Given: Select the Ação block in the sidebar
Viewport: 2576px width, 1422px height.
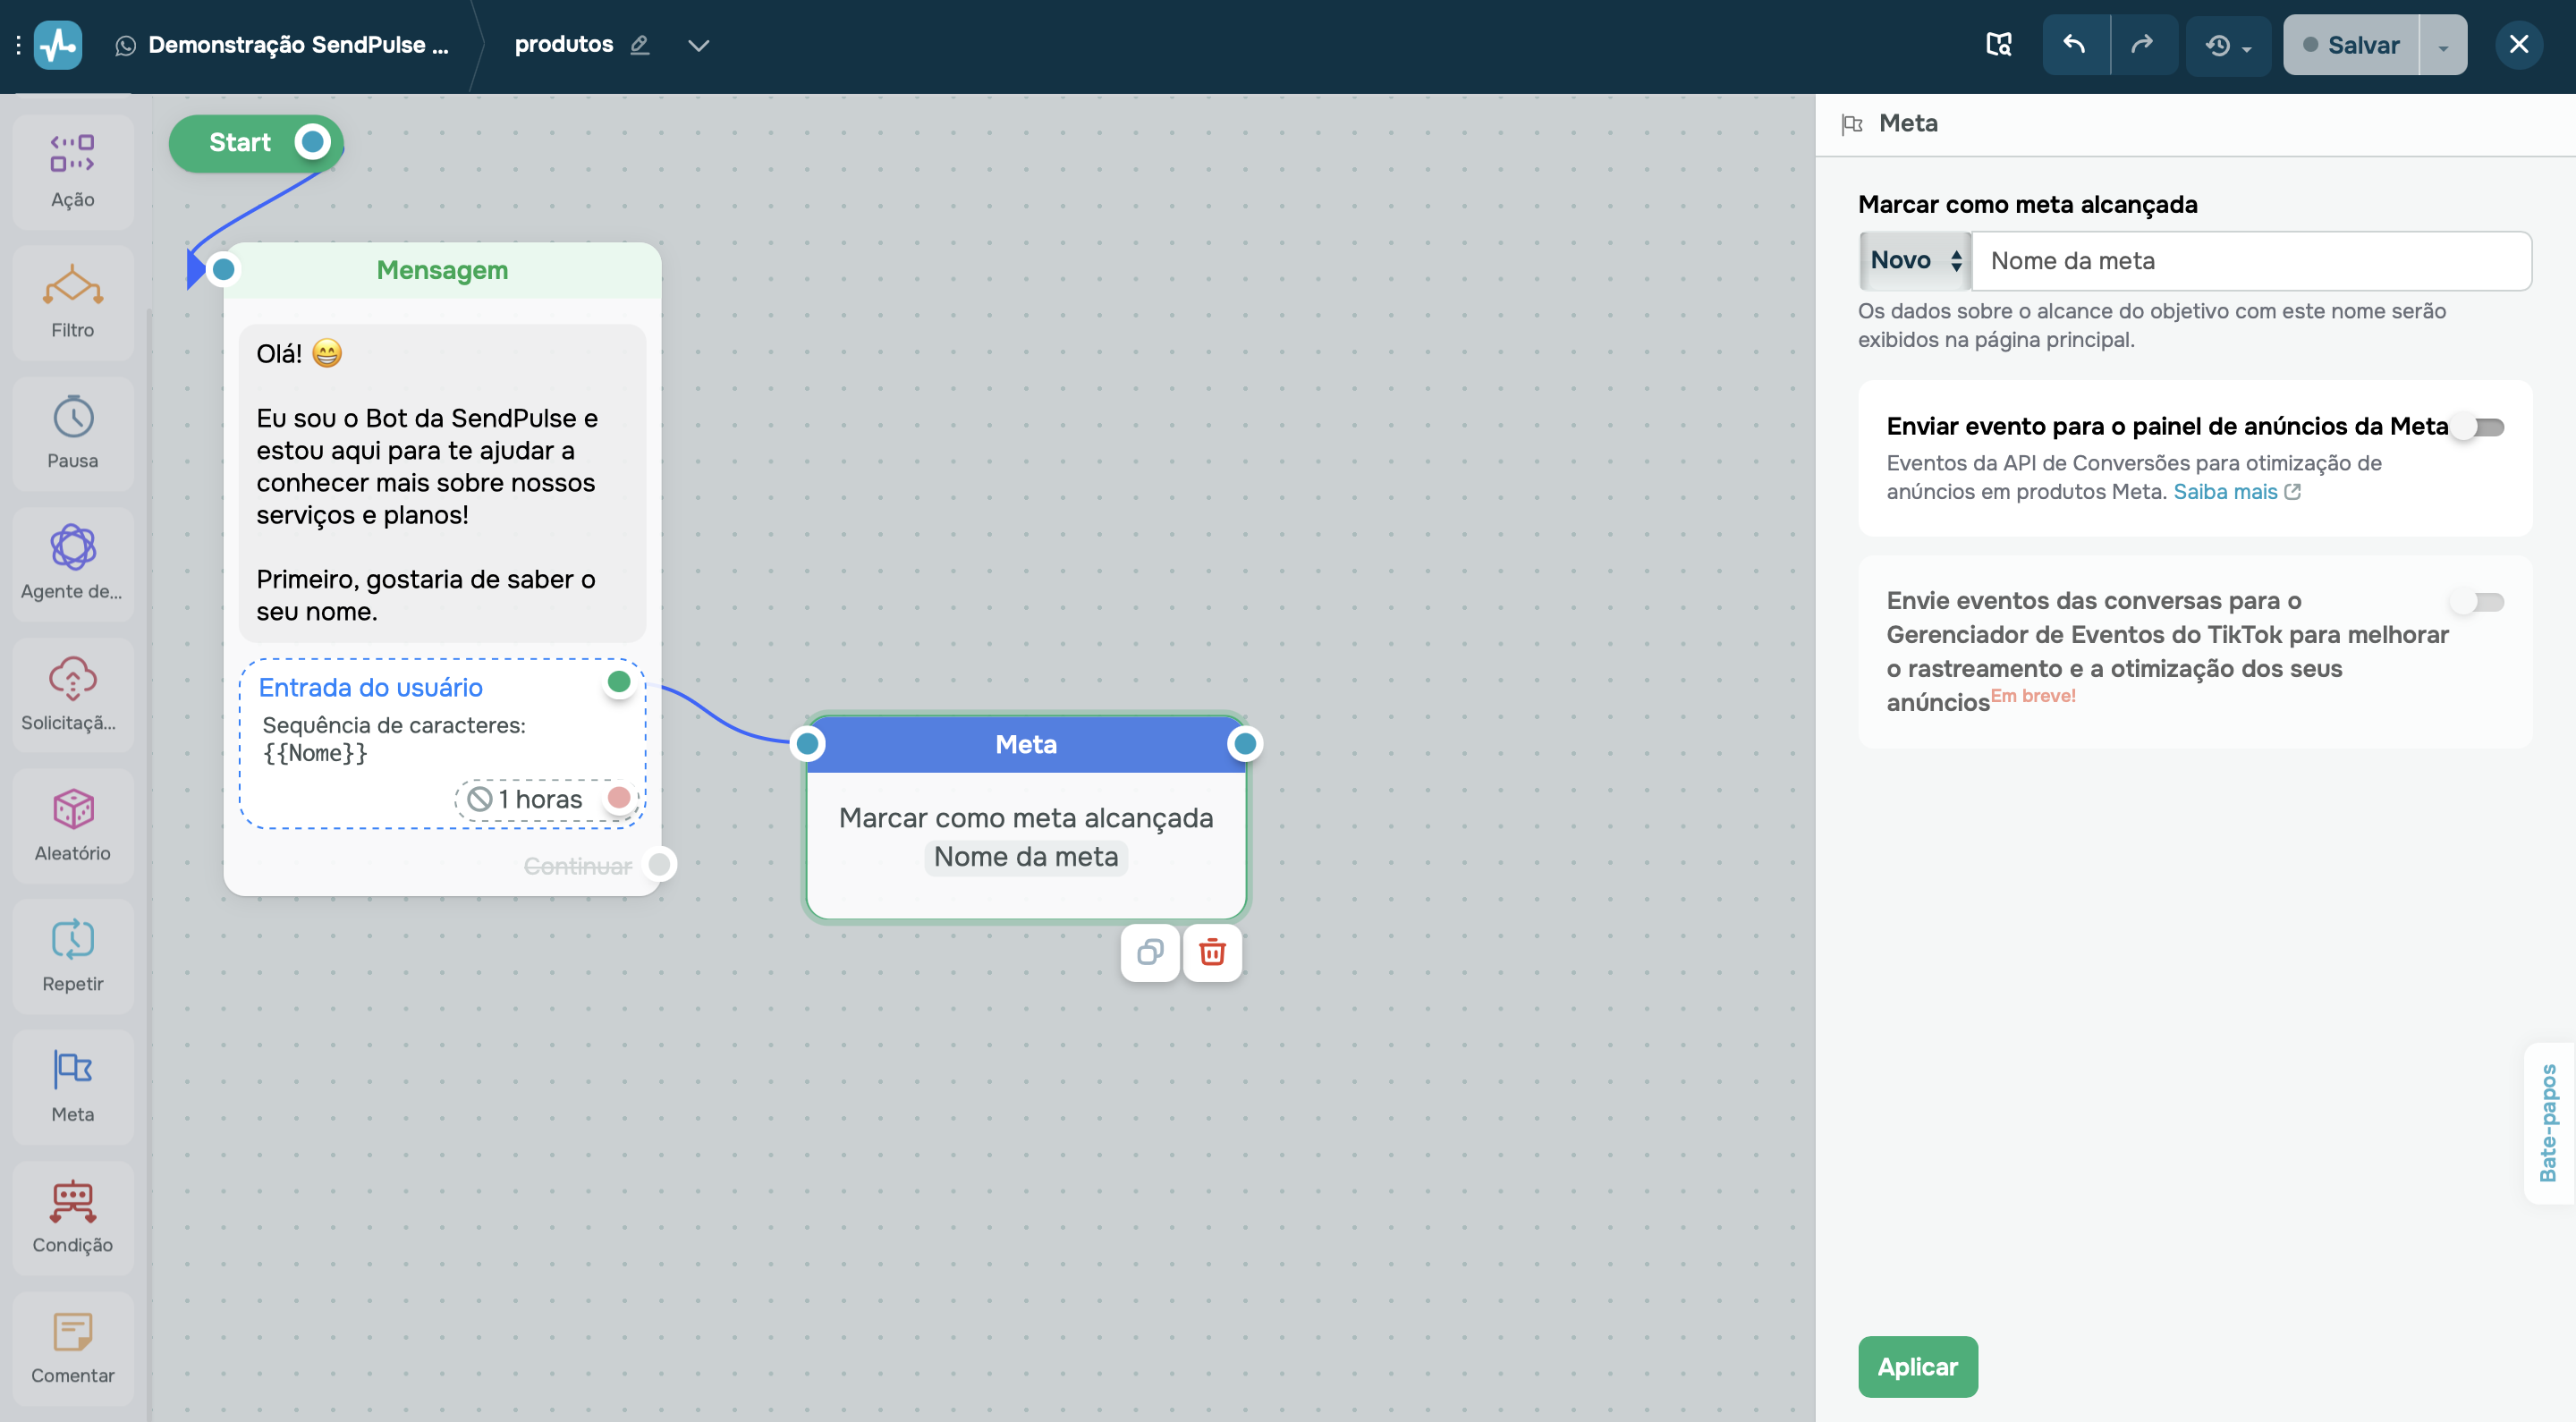Looking at the screenshot, I should [73, 171].
